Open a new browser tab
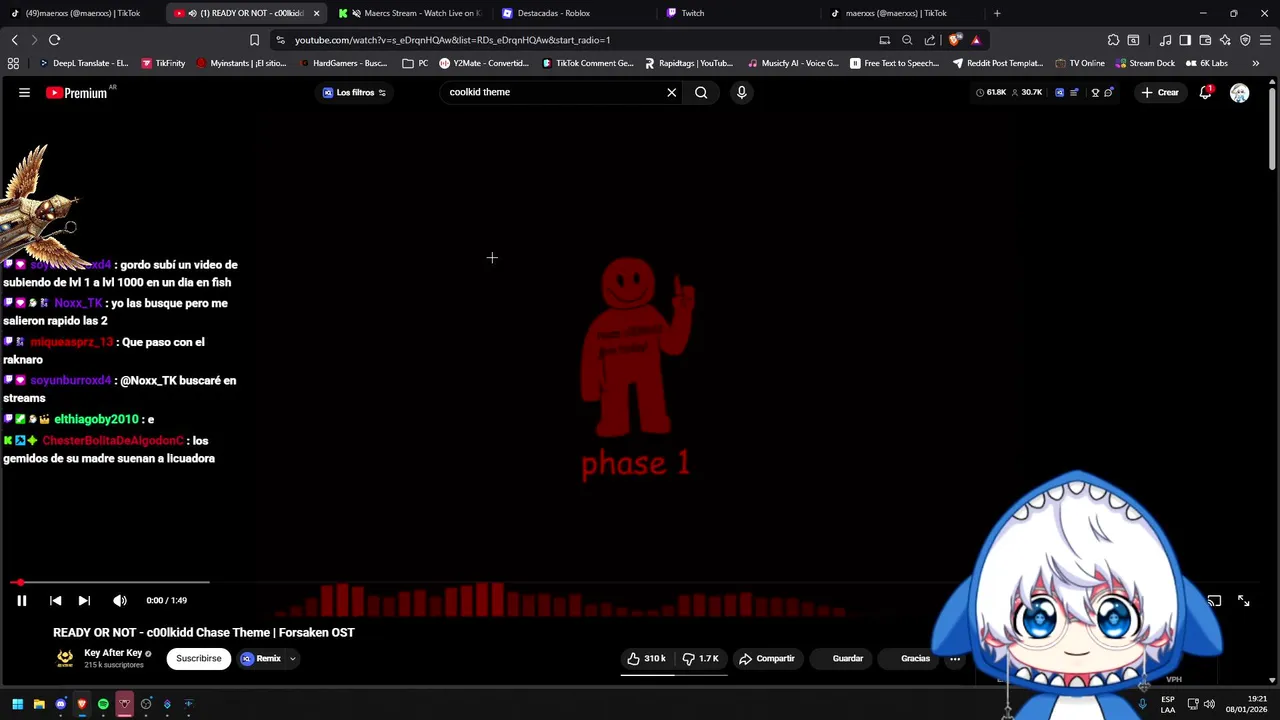 pos(997,13)
